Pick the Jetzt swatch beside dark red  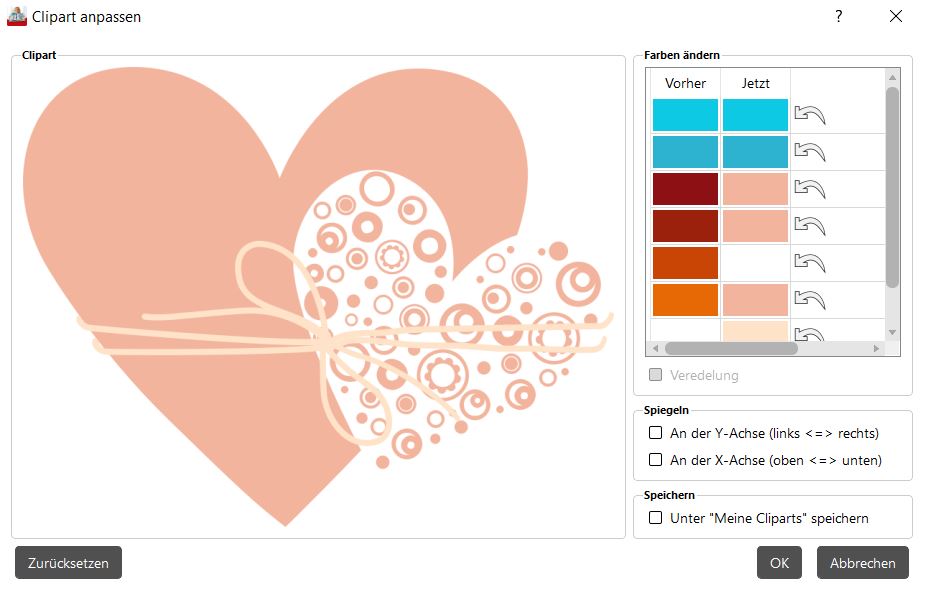[755, 189]
